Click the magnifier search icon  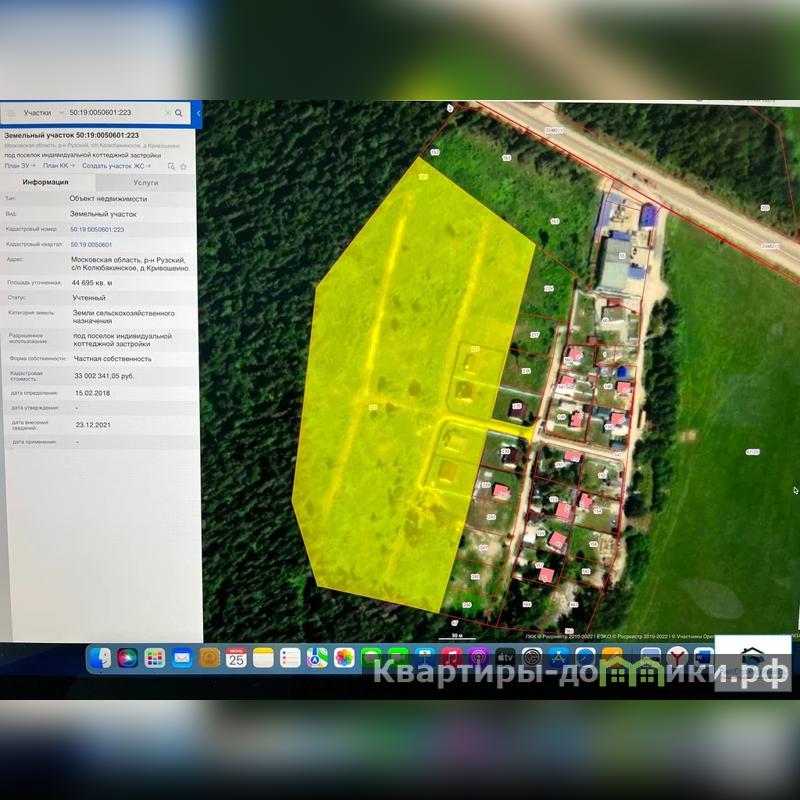coord(179,114)
